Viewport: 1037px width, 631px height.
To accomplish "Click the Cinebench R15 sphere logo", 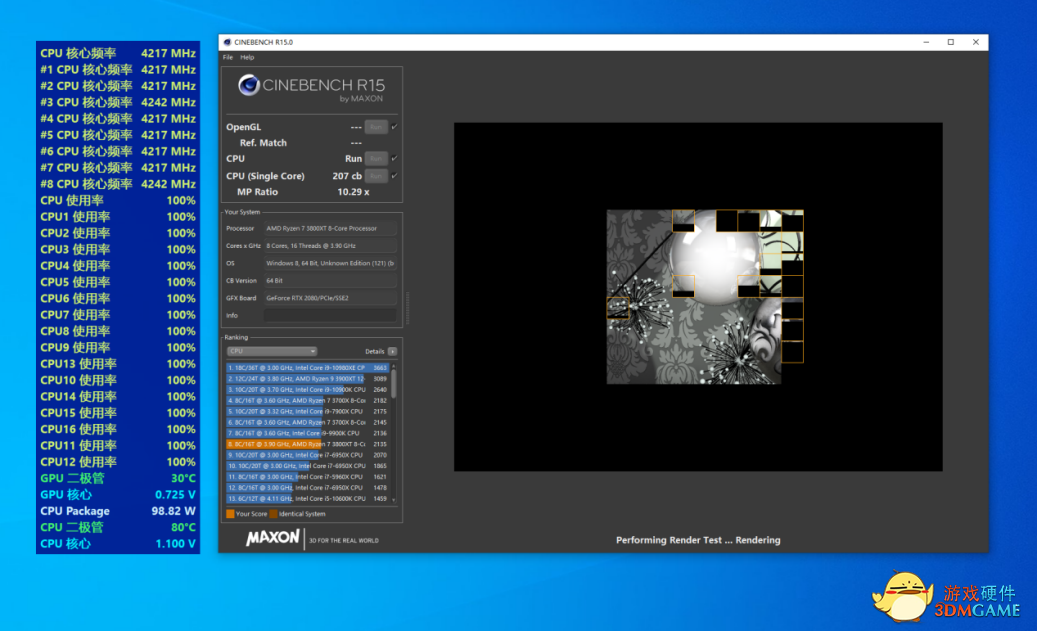I will click(x=249, y=85).
